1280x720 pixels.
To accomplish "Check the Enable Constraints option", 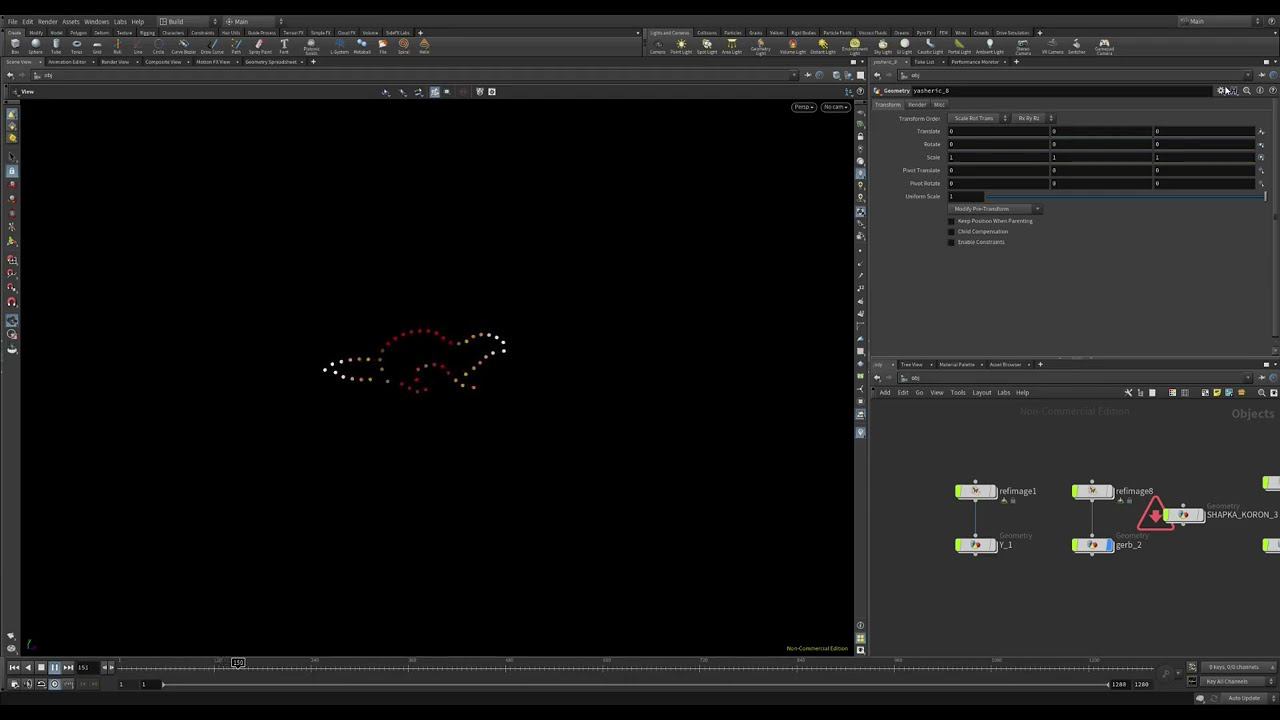I will 952,242.
